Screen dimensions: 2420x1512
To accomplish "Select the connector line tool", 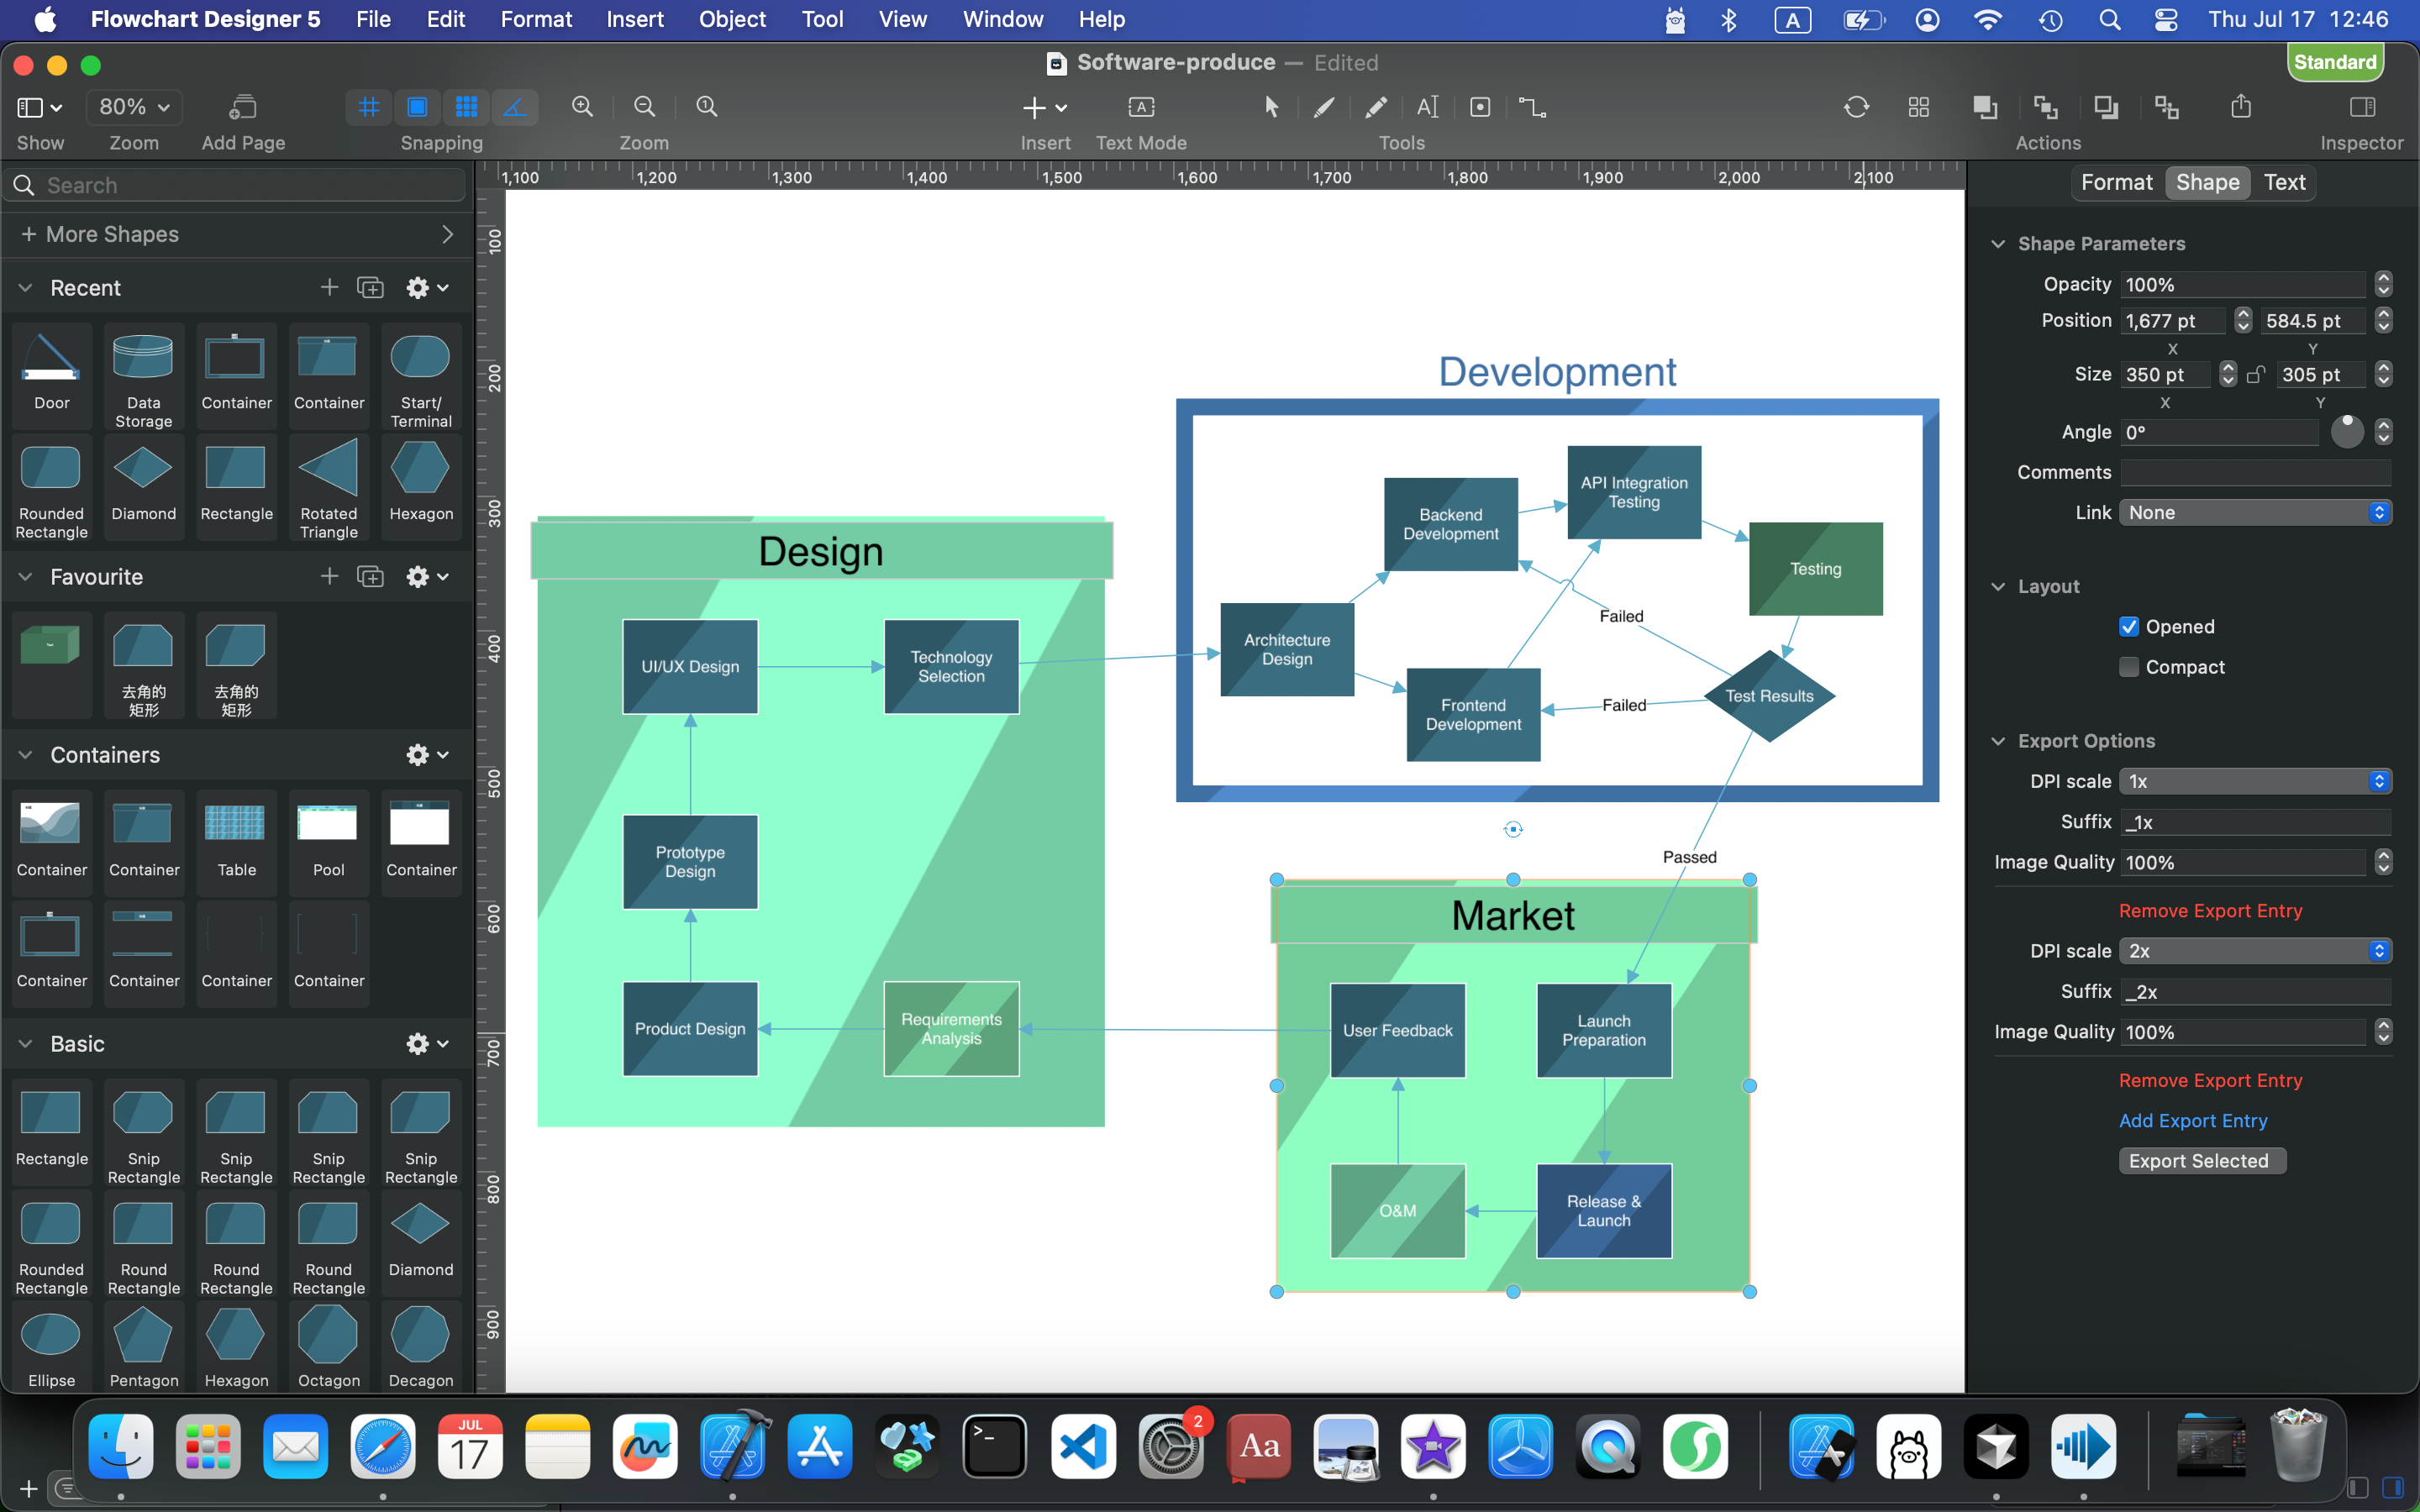I will 1532,107.
